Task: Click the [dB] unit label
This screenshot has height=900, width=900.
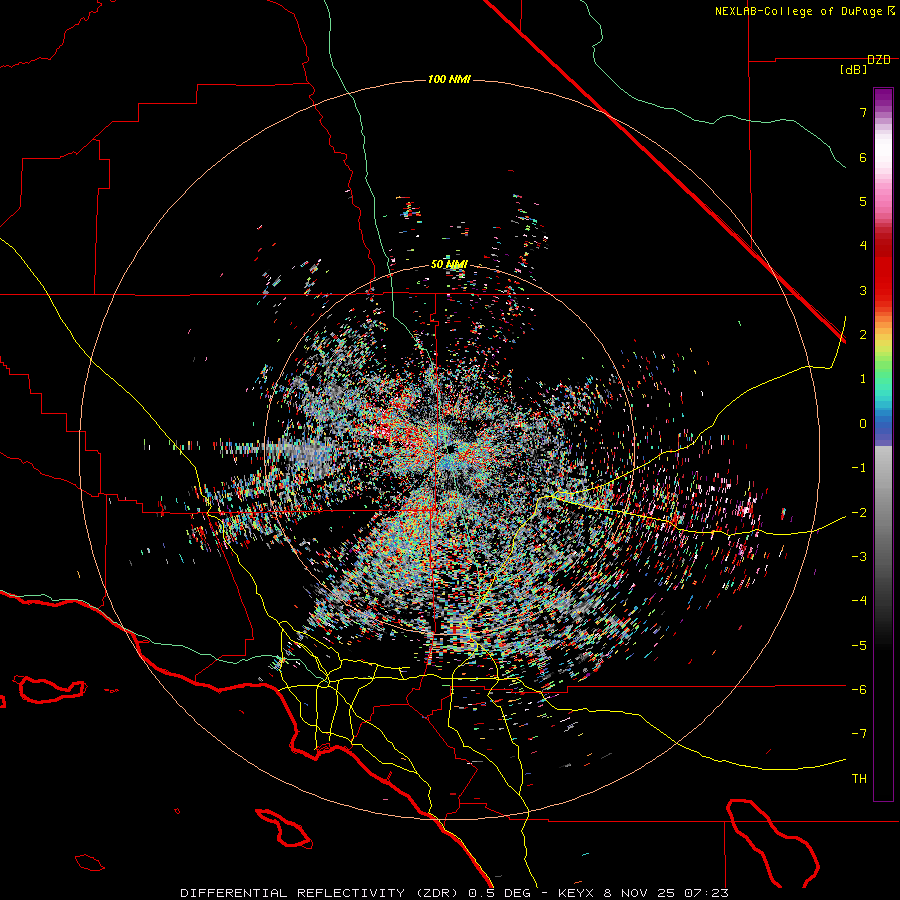Action: click(854, 70)
